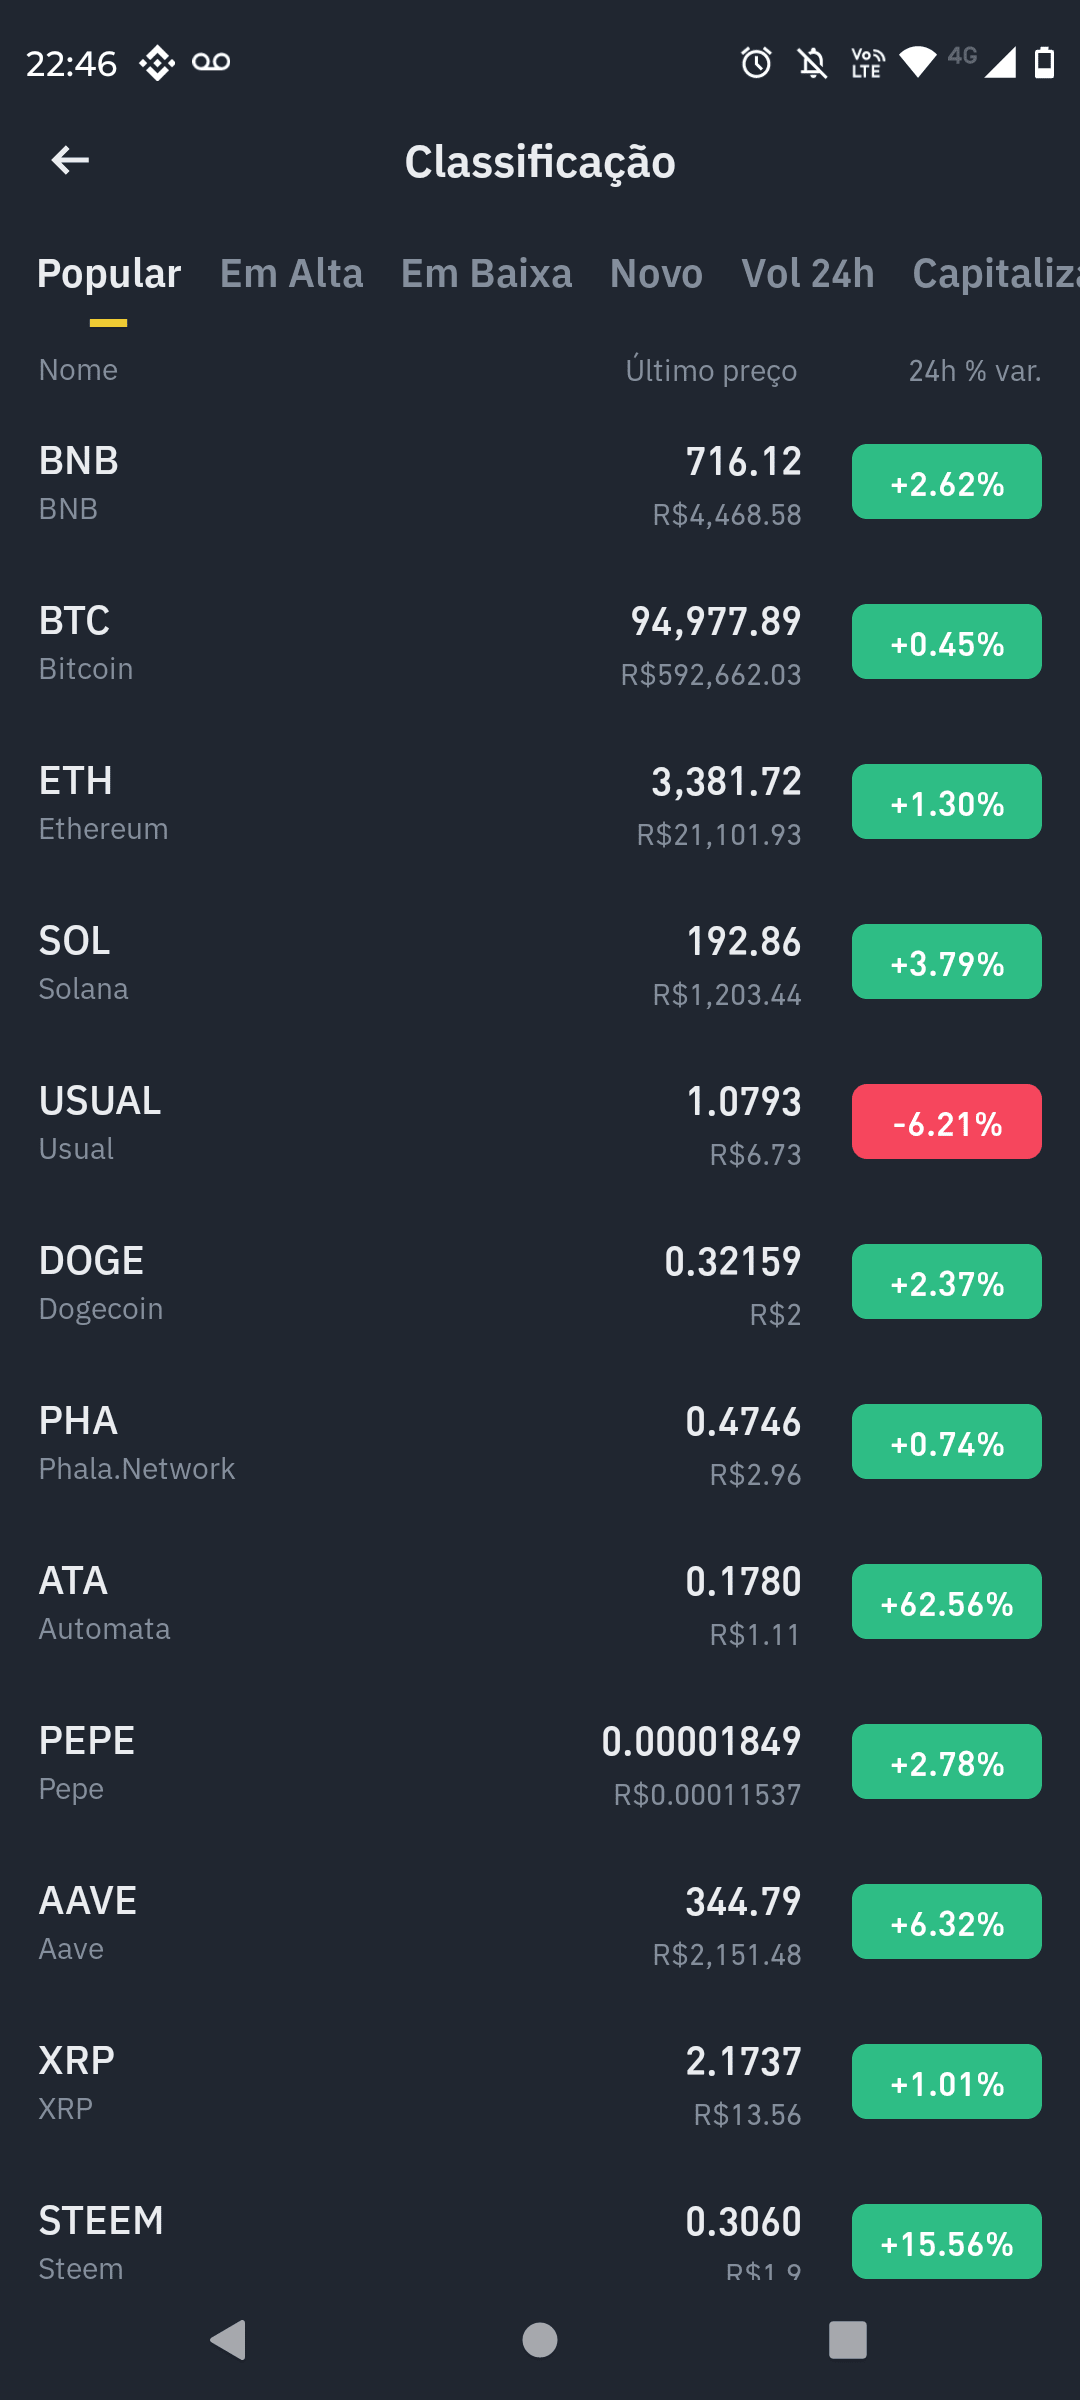Tap the red -6.21% USUAL badge
Viewport: 1080px width, 2400px height.
(947, 1122)
